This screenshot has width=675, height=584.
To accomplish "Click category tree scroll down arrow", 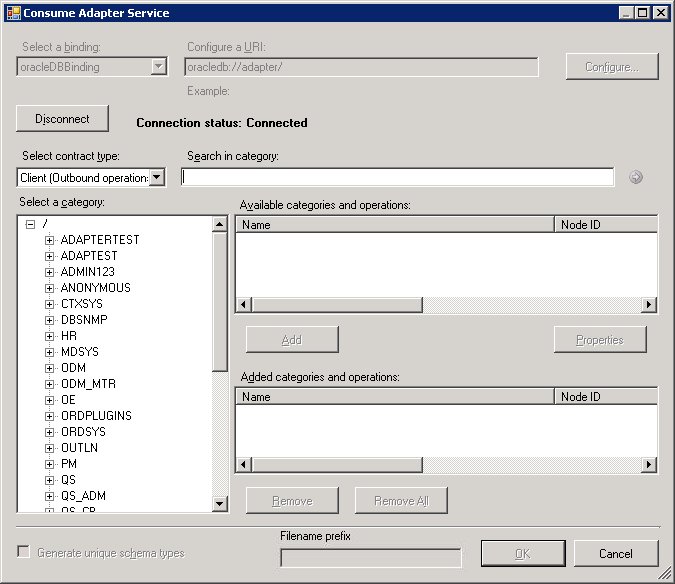I will [x=220, y=504].
